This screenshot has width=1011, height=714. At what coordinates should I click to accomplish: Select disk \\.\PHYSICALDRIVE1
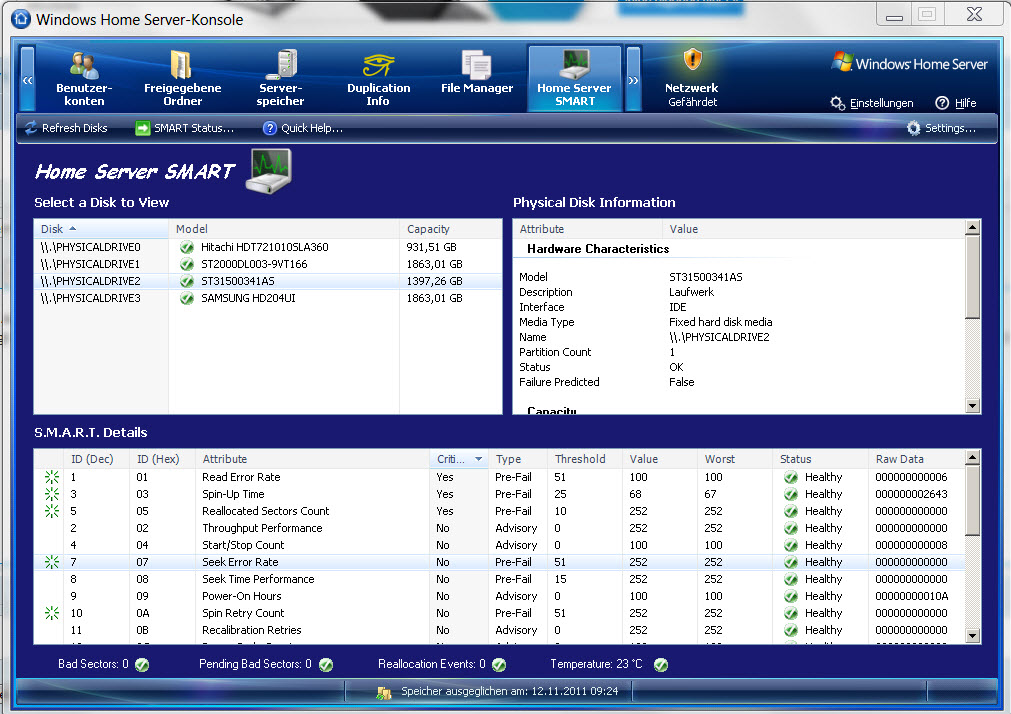pos(268,264)
